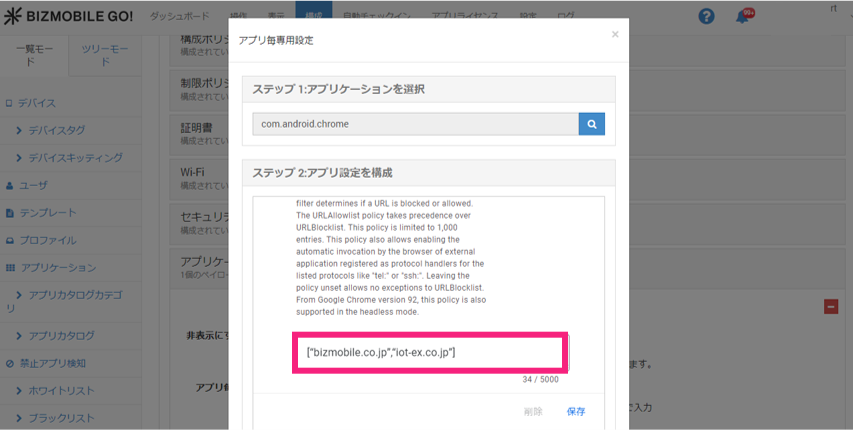Open the ダッシュボード menu
The height and width of the screenshot is (430, 853).
[180, 17]
